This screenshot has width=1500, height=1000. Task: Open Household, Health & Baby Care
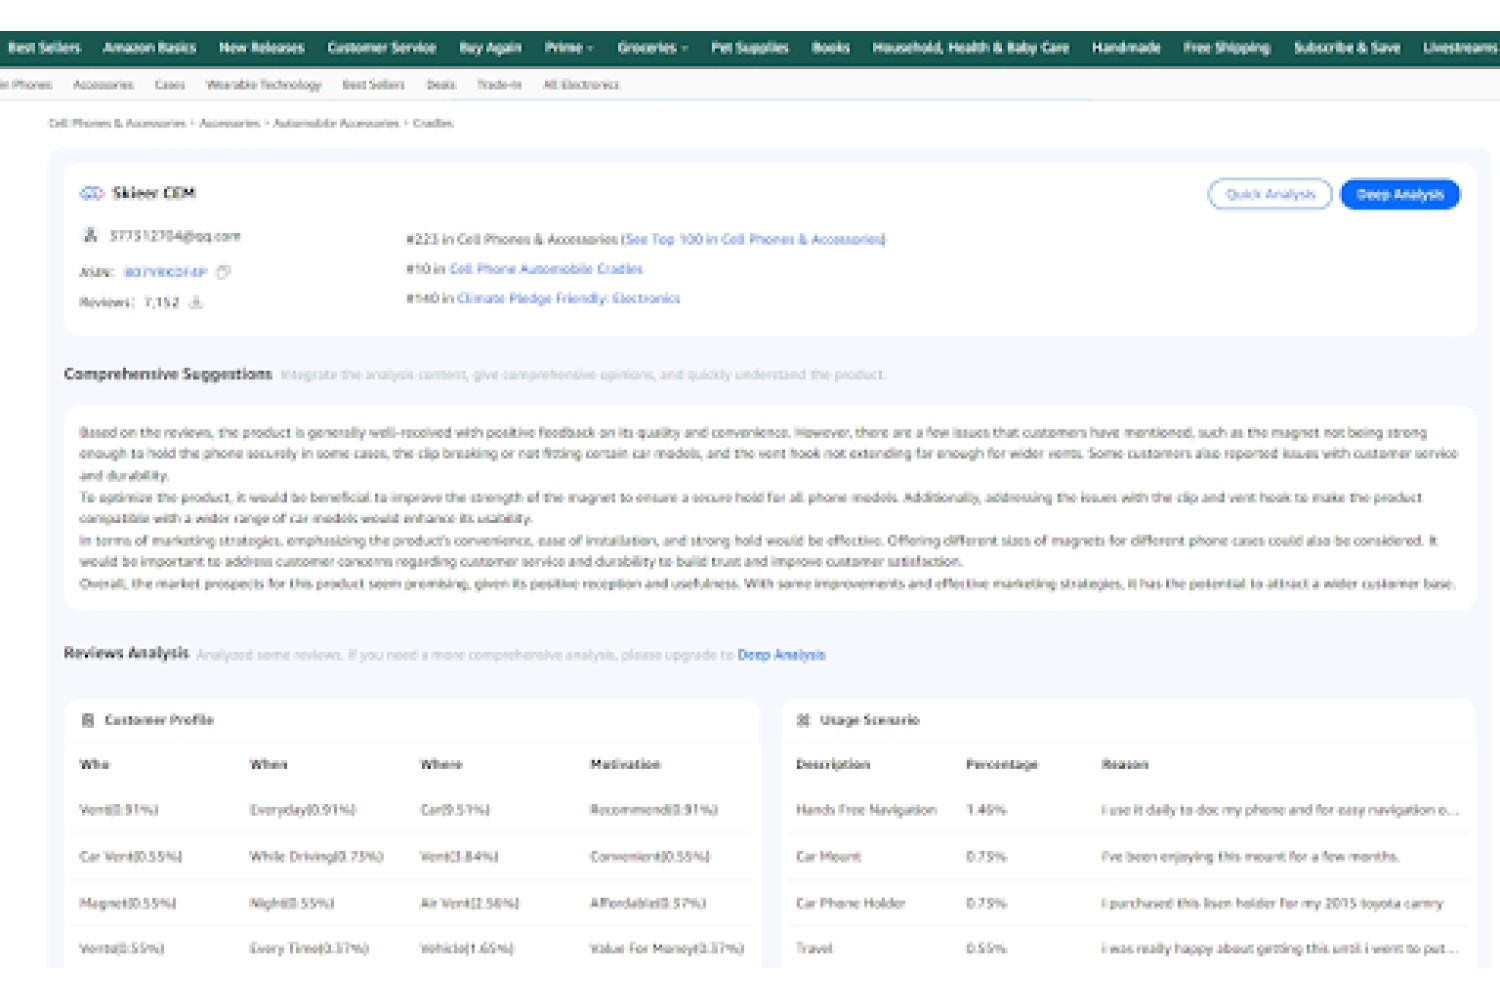(970, 47)
